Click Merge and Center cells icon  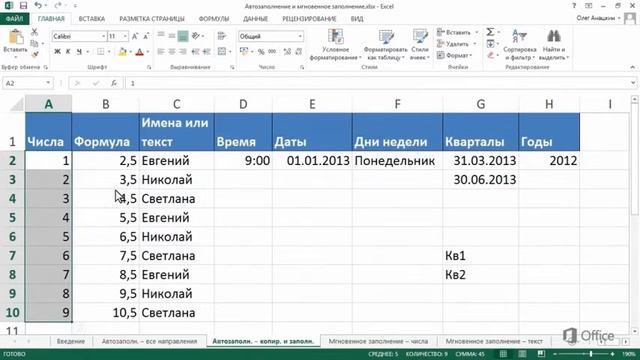[222, 51]
